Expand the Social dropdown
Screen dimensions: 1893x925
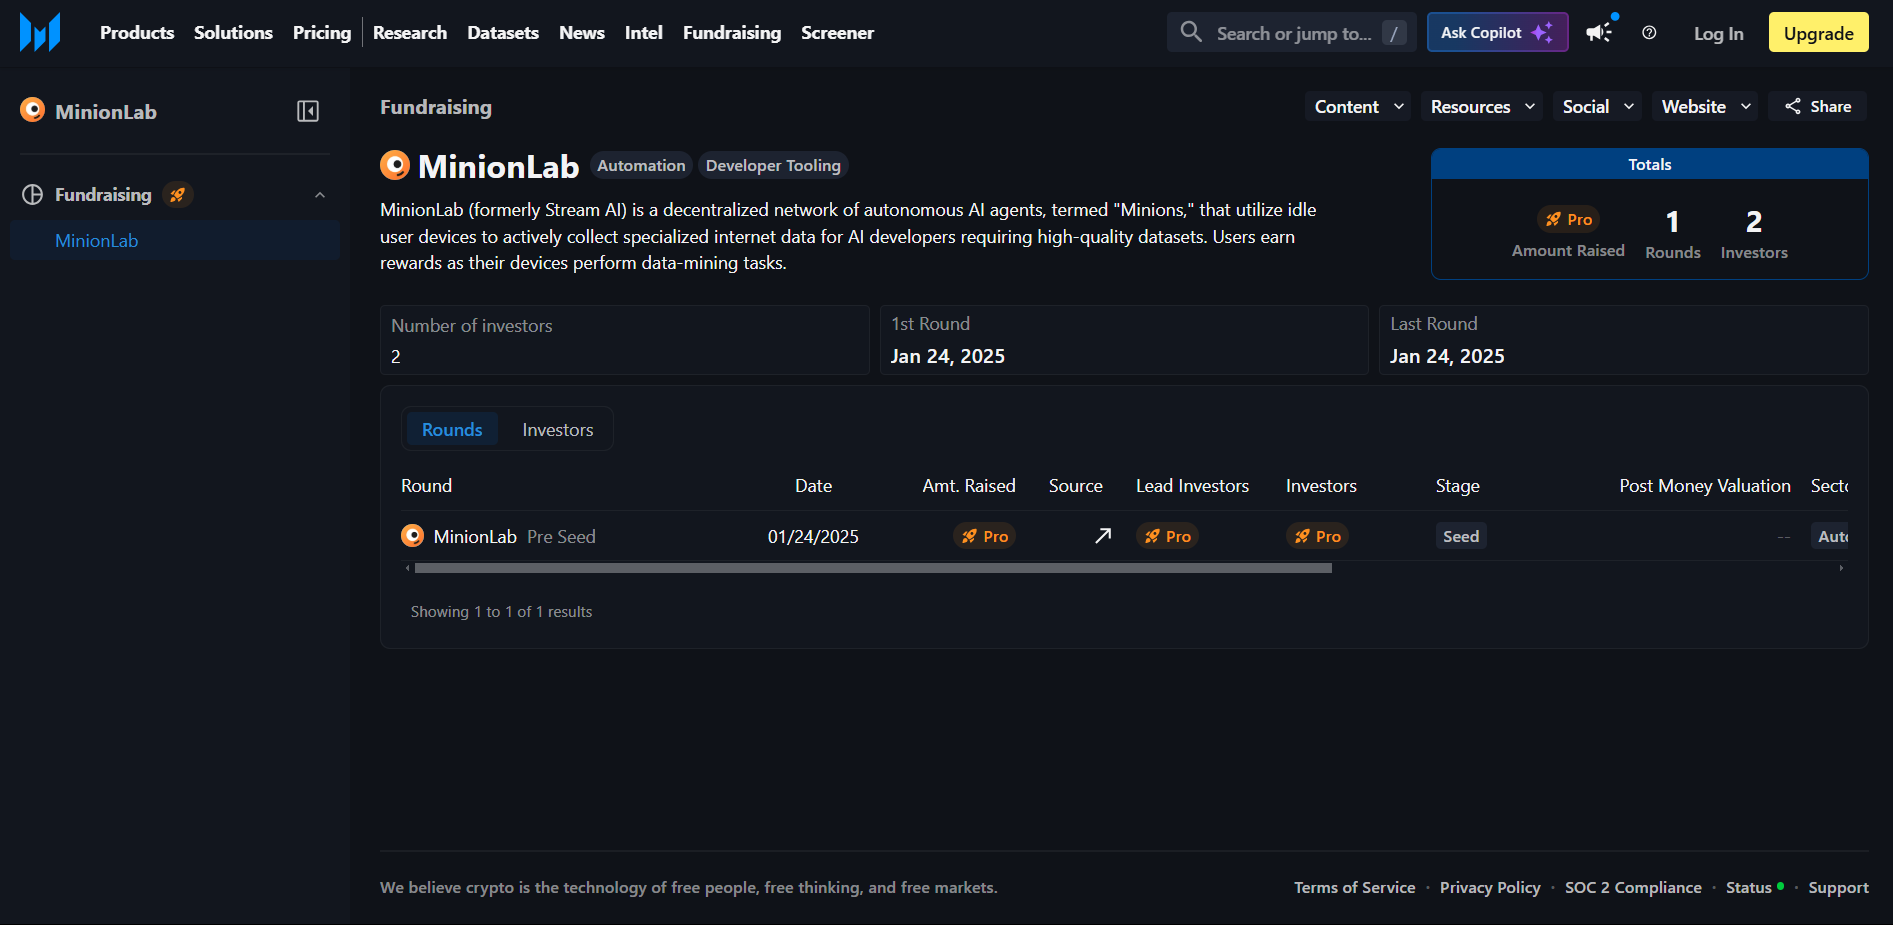(1596, 106)
